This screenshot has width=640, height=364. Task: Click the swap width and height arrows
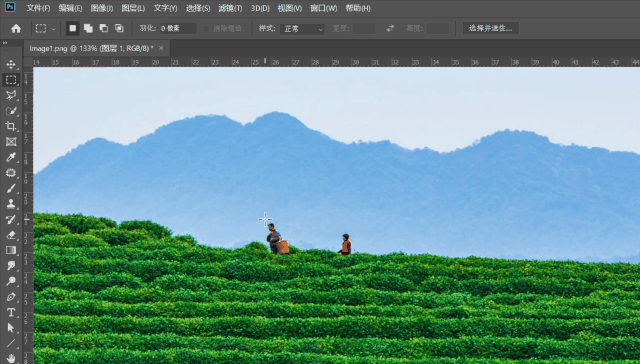390,29
